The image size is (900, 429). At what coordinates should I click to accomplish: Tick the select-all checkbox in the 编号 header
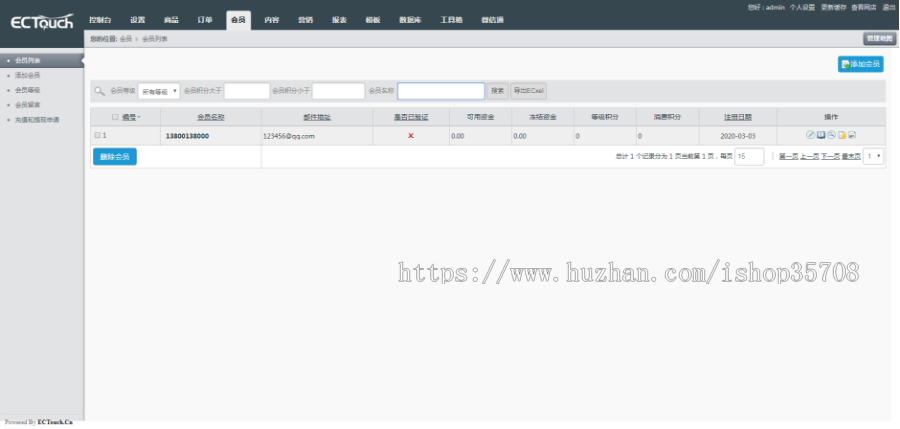pyautogui.click(x=115, y=117)
